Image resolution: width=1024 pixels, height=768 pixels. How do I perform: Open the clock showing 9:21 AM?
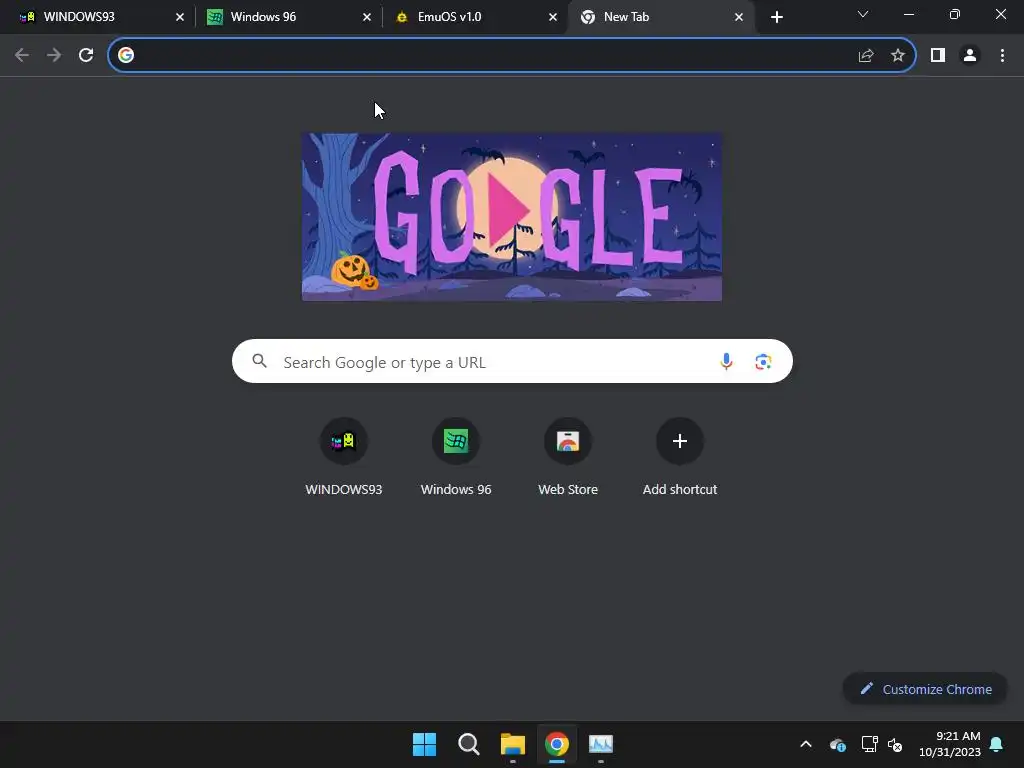(950, 744)
